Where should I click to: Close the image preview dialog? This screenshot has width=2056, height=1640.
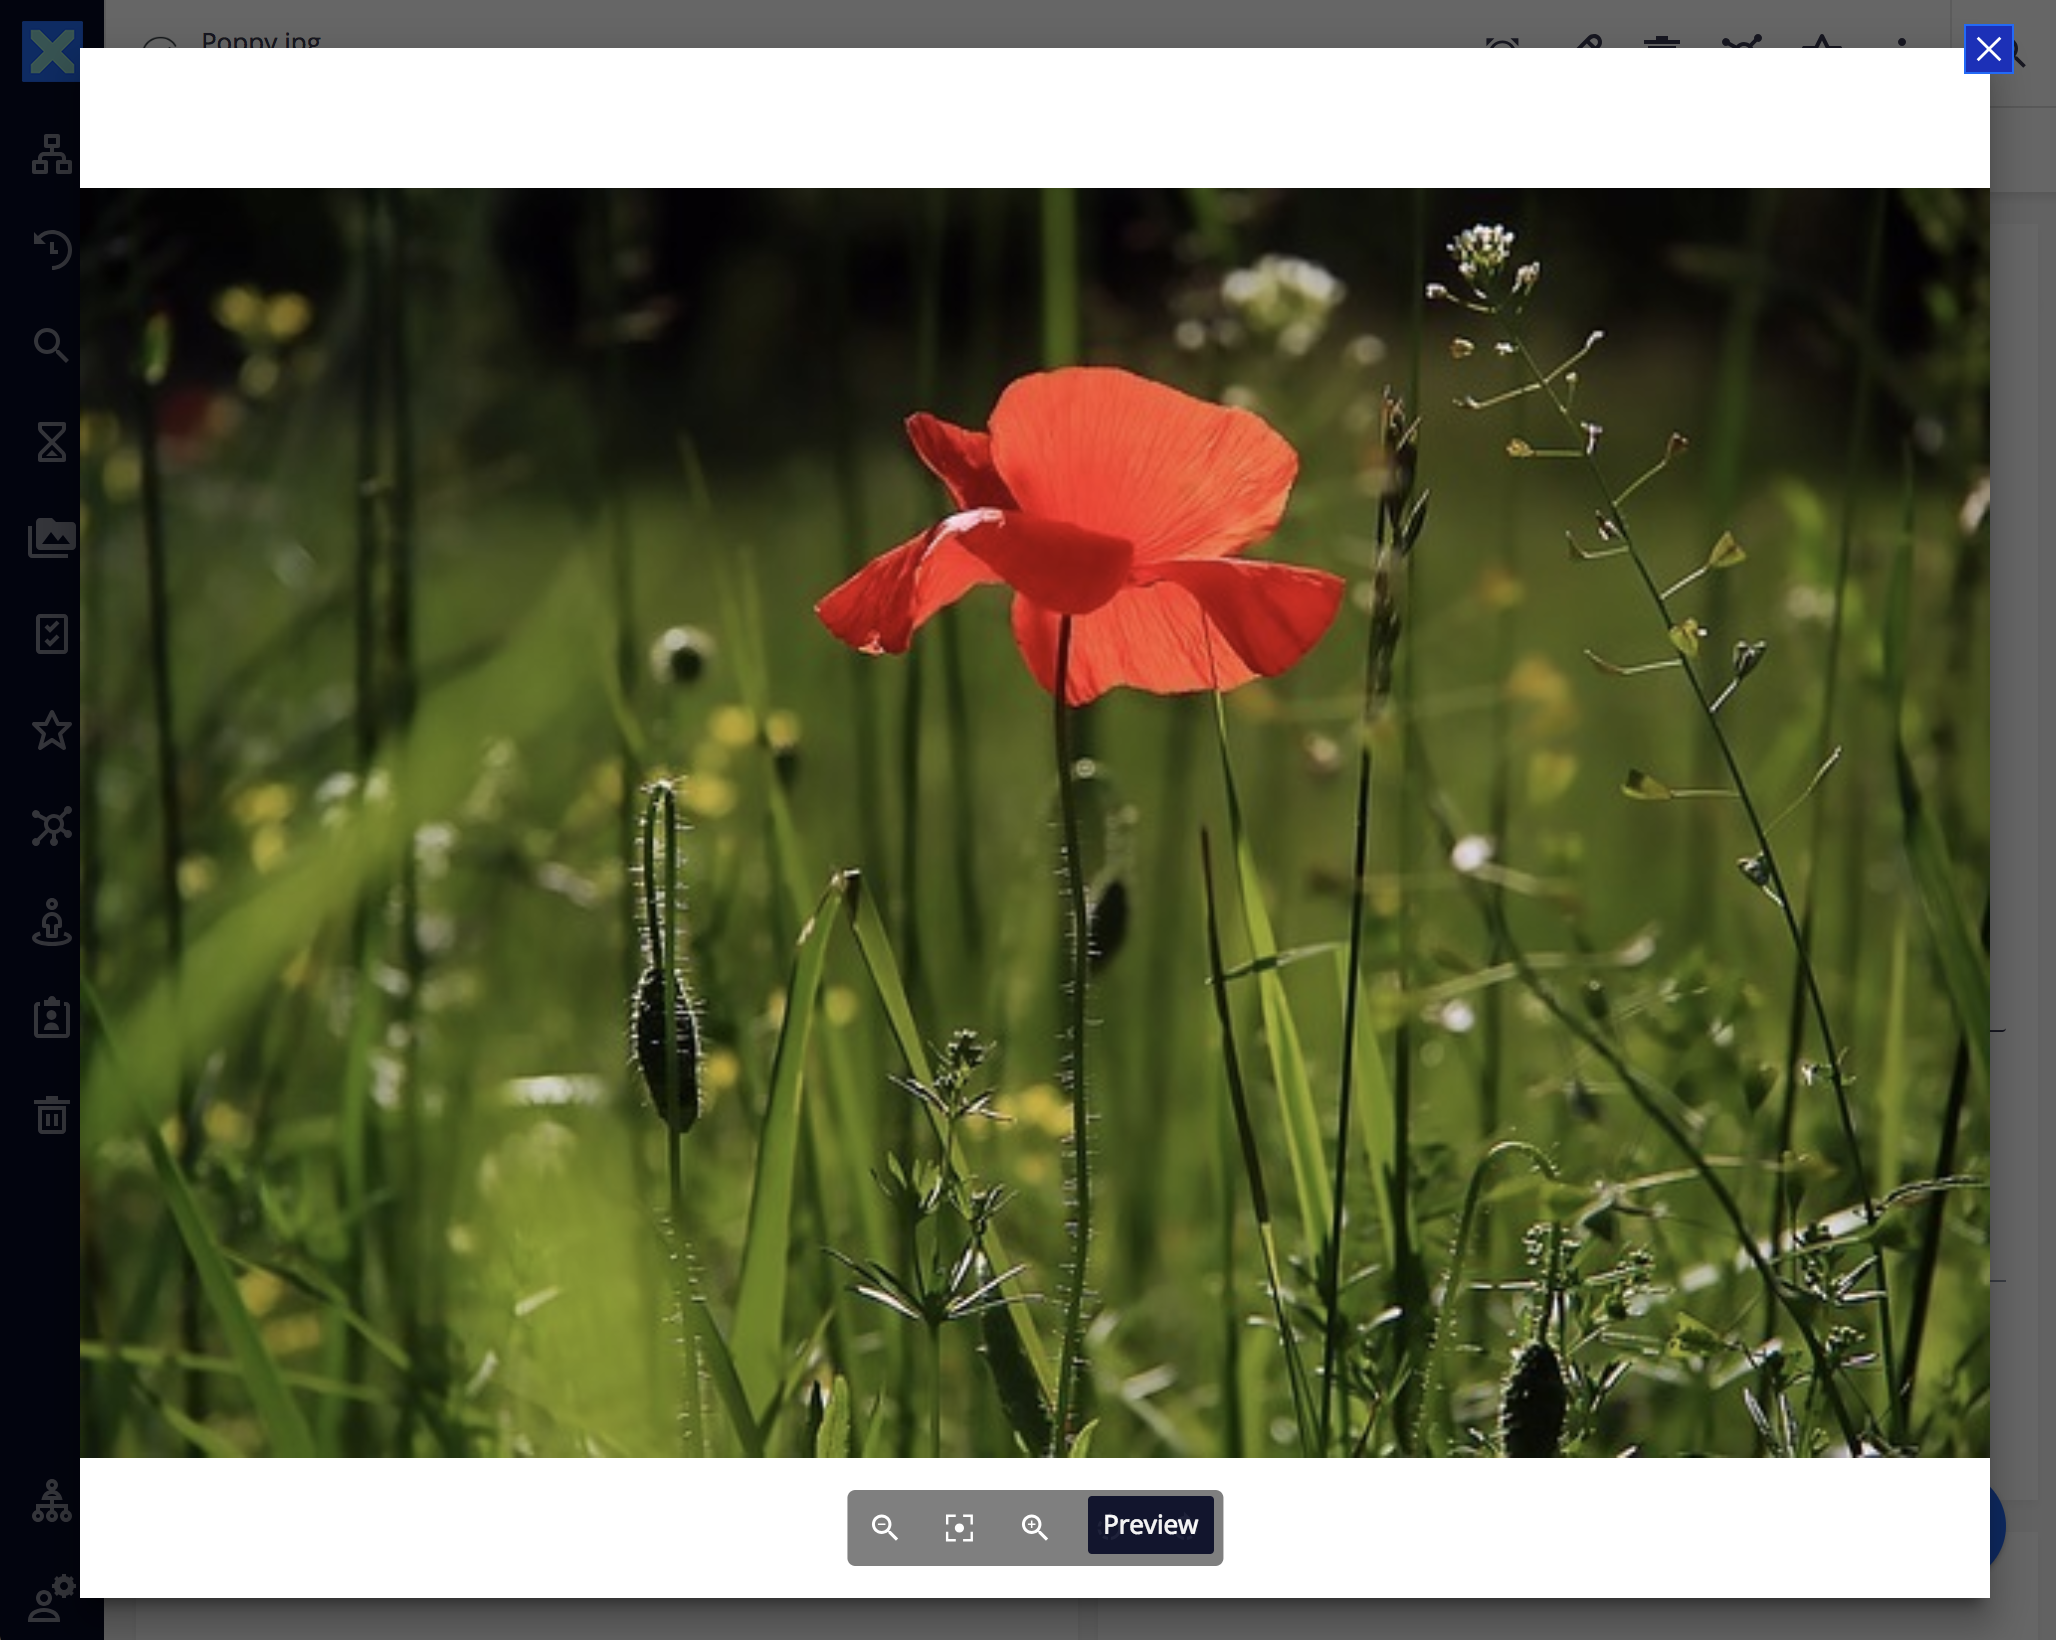tap(1988, 49)
